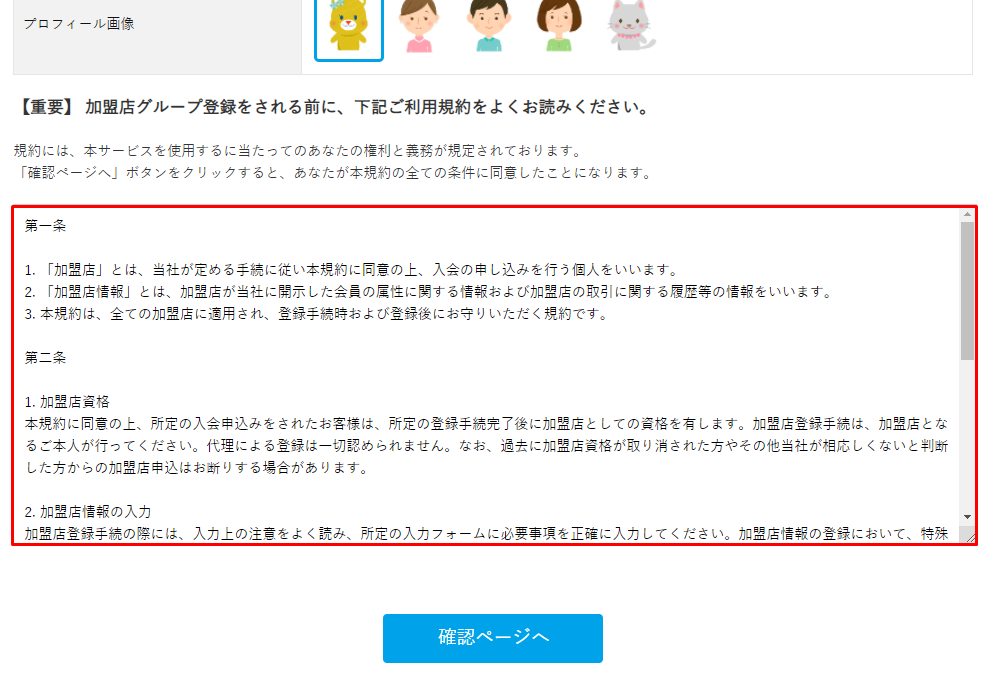
Task: Click the terms box scrollbar thumb
Action: click(967, 291)
